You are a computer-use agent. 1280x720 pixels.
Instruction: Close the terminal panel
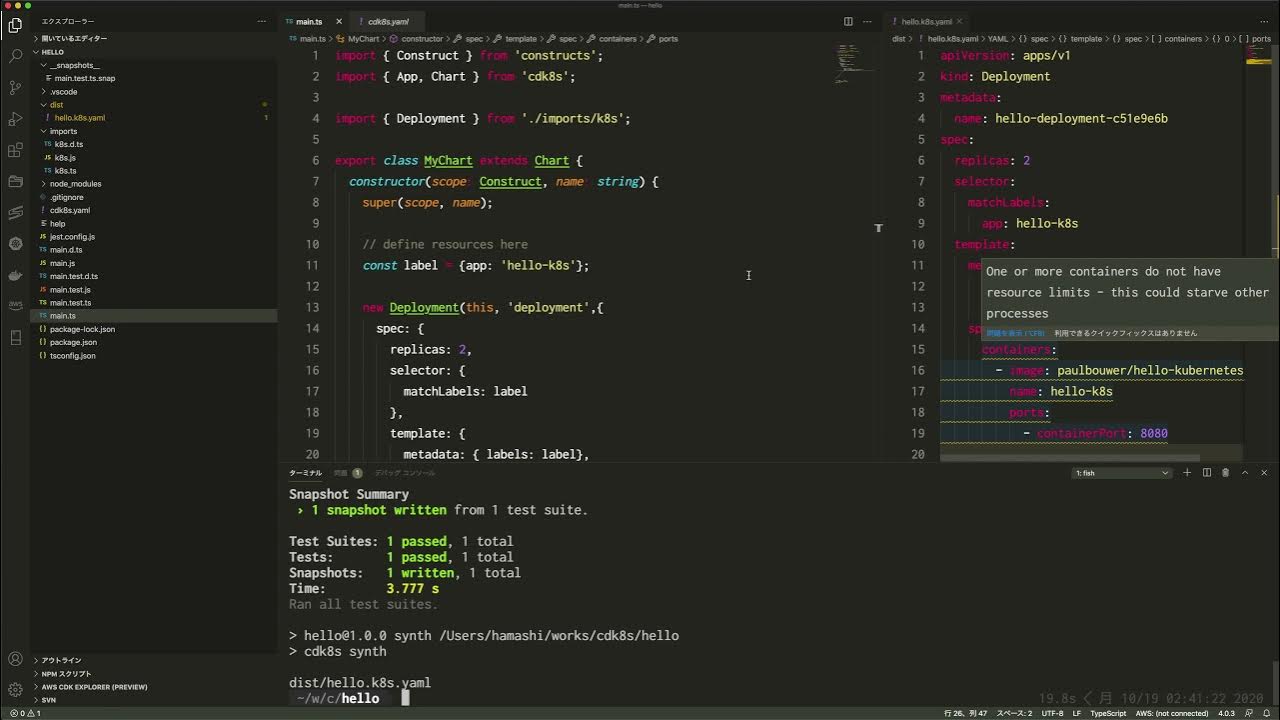pos(1264,473)
